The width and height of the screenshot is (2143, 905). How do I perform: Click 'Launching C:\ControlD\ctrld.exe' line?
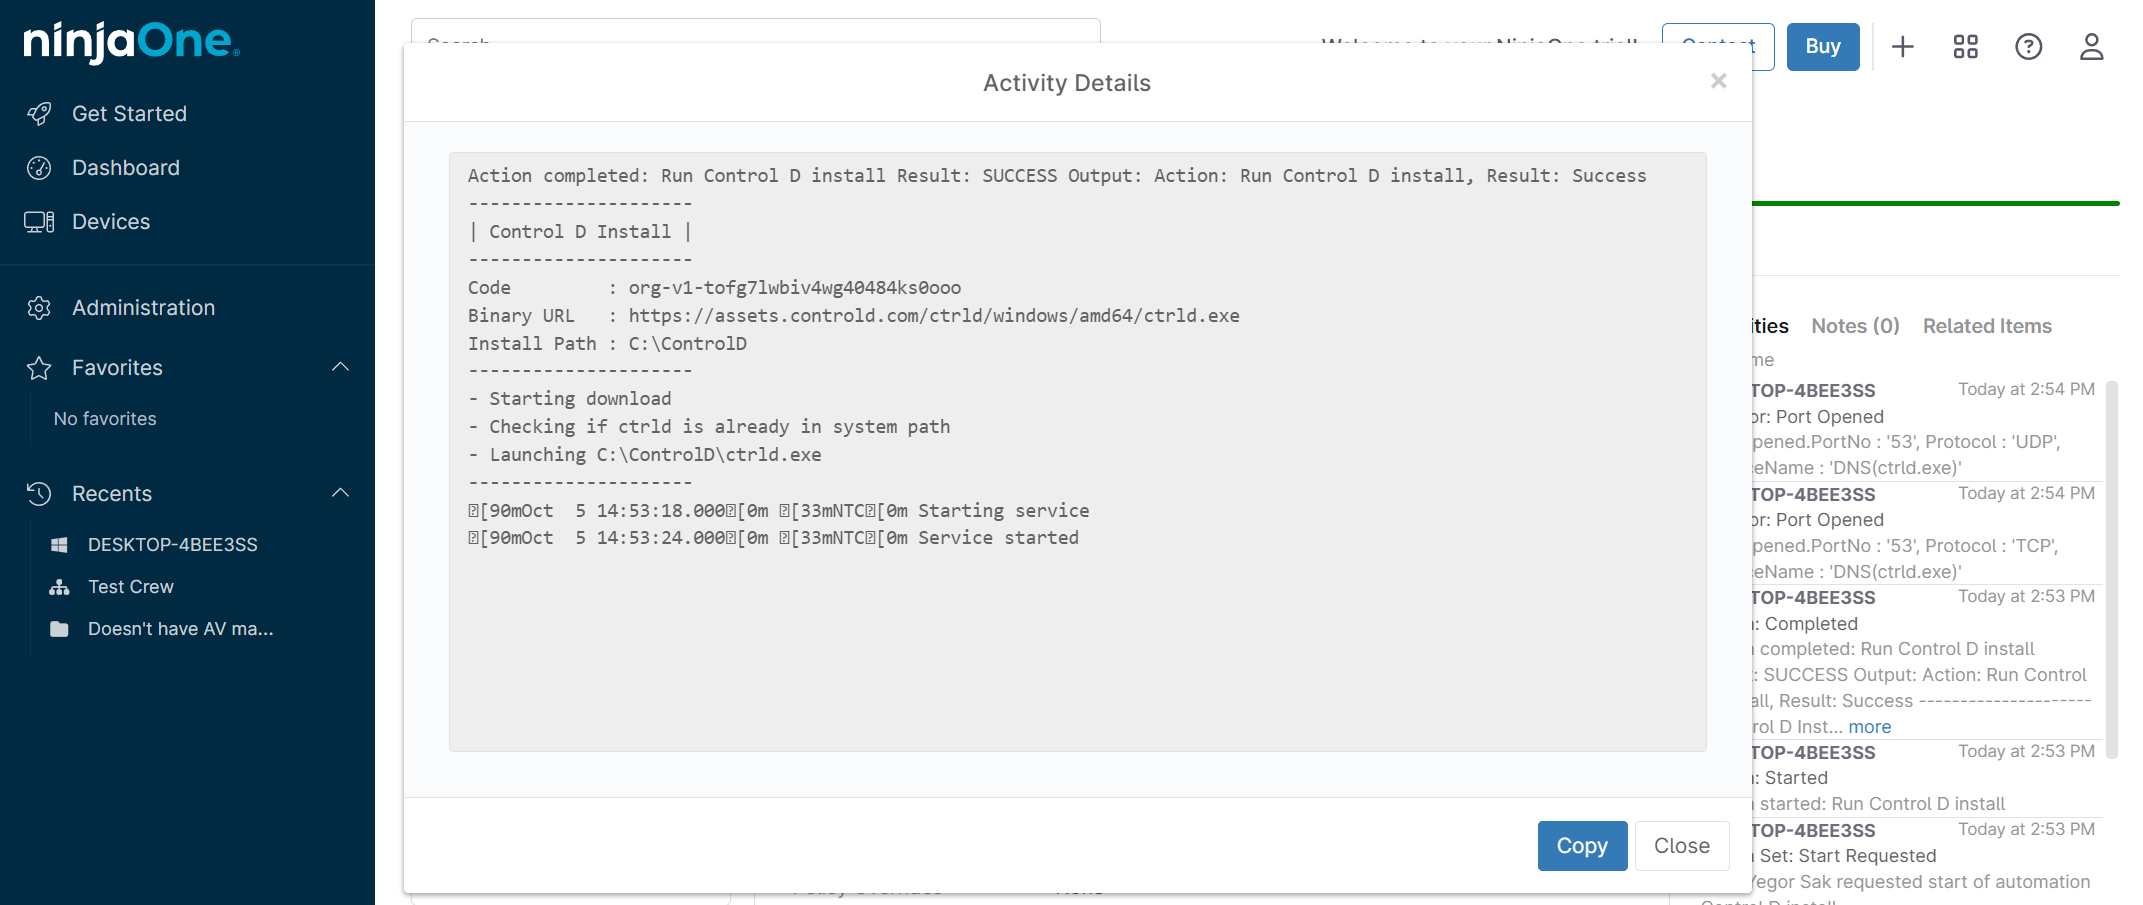pyautogui.click(x=645, y=455)
